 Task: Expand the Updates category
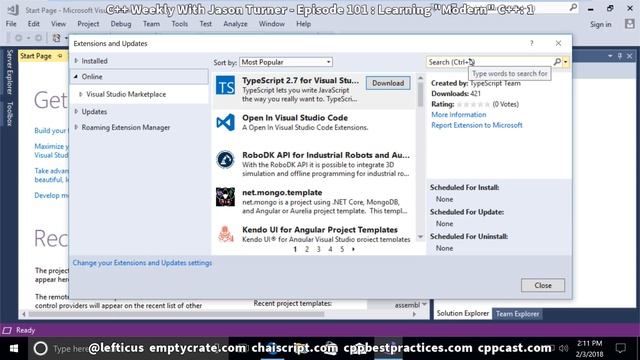coord(76,111)
